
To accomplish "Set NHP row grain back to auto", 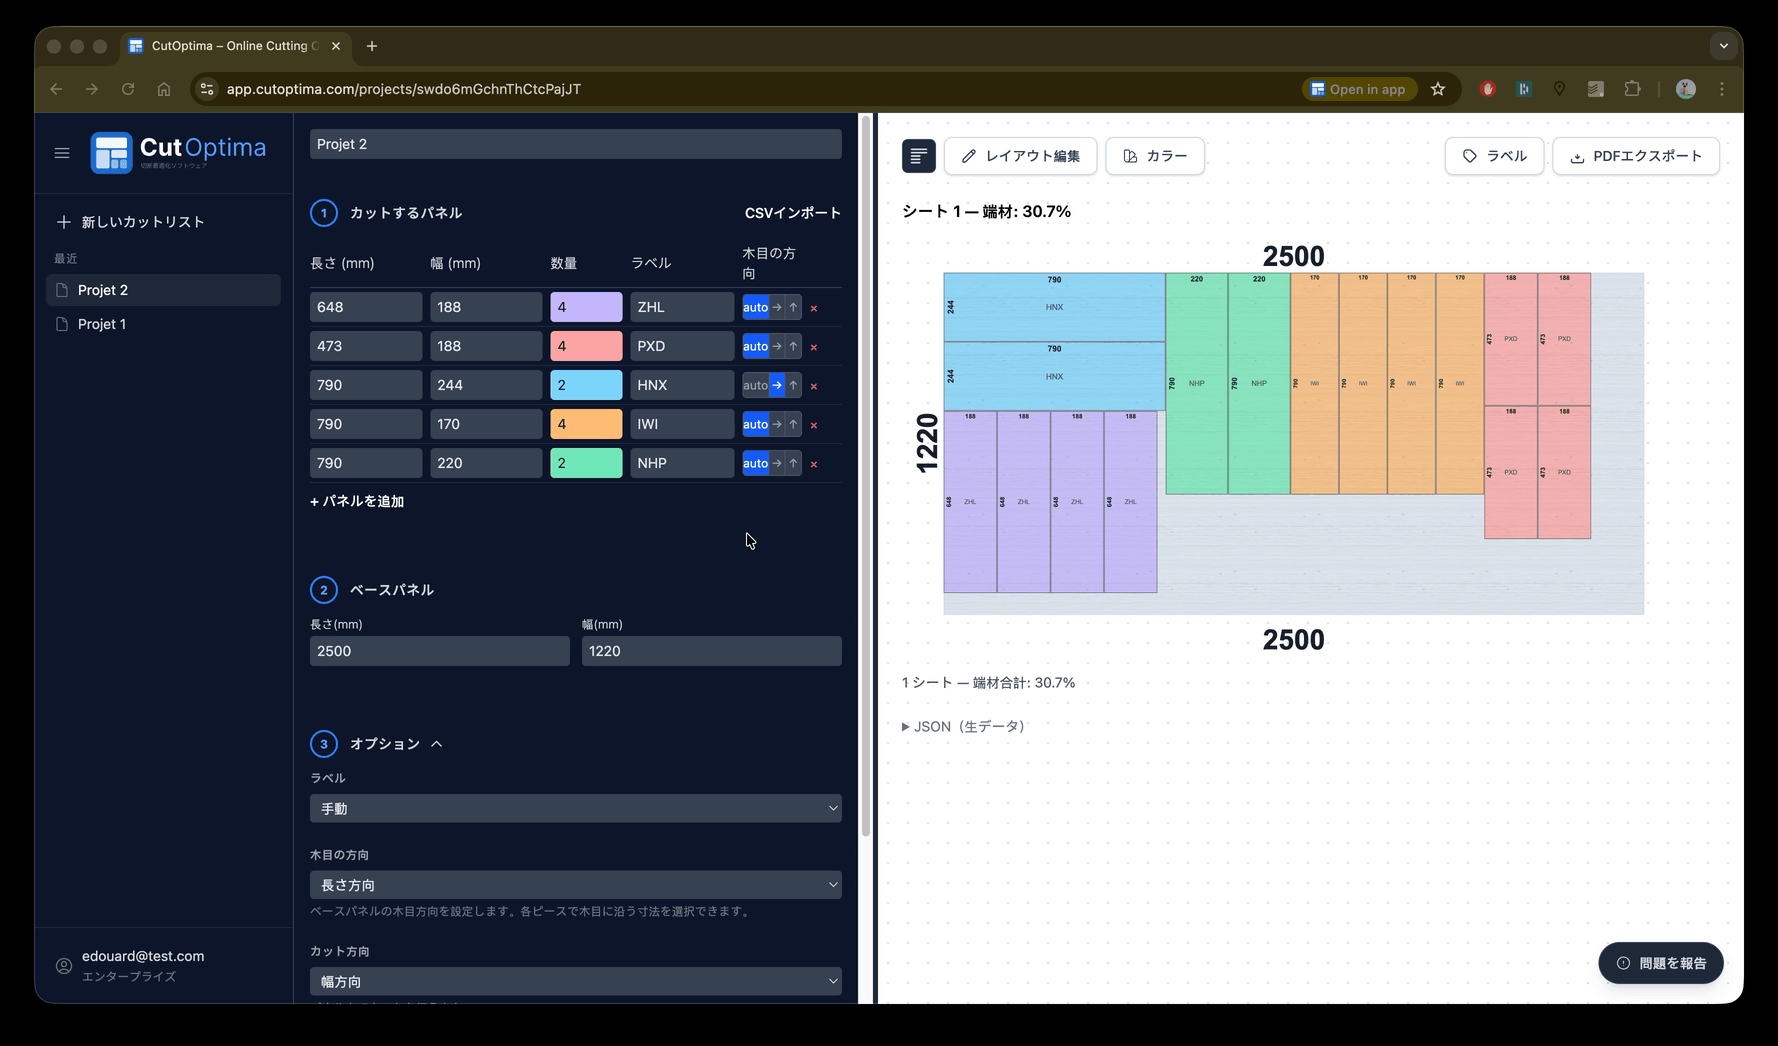I will (755, 463).
